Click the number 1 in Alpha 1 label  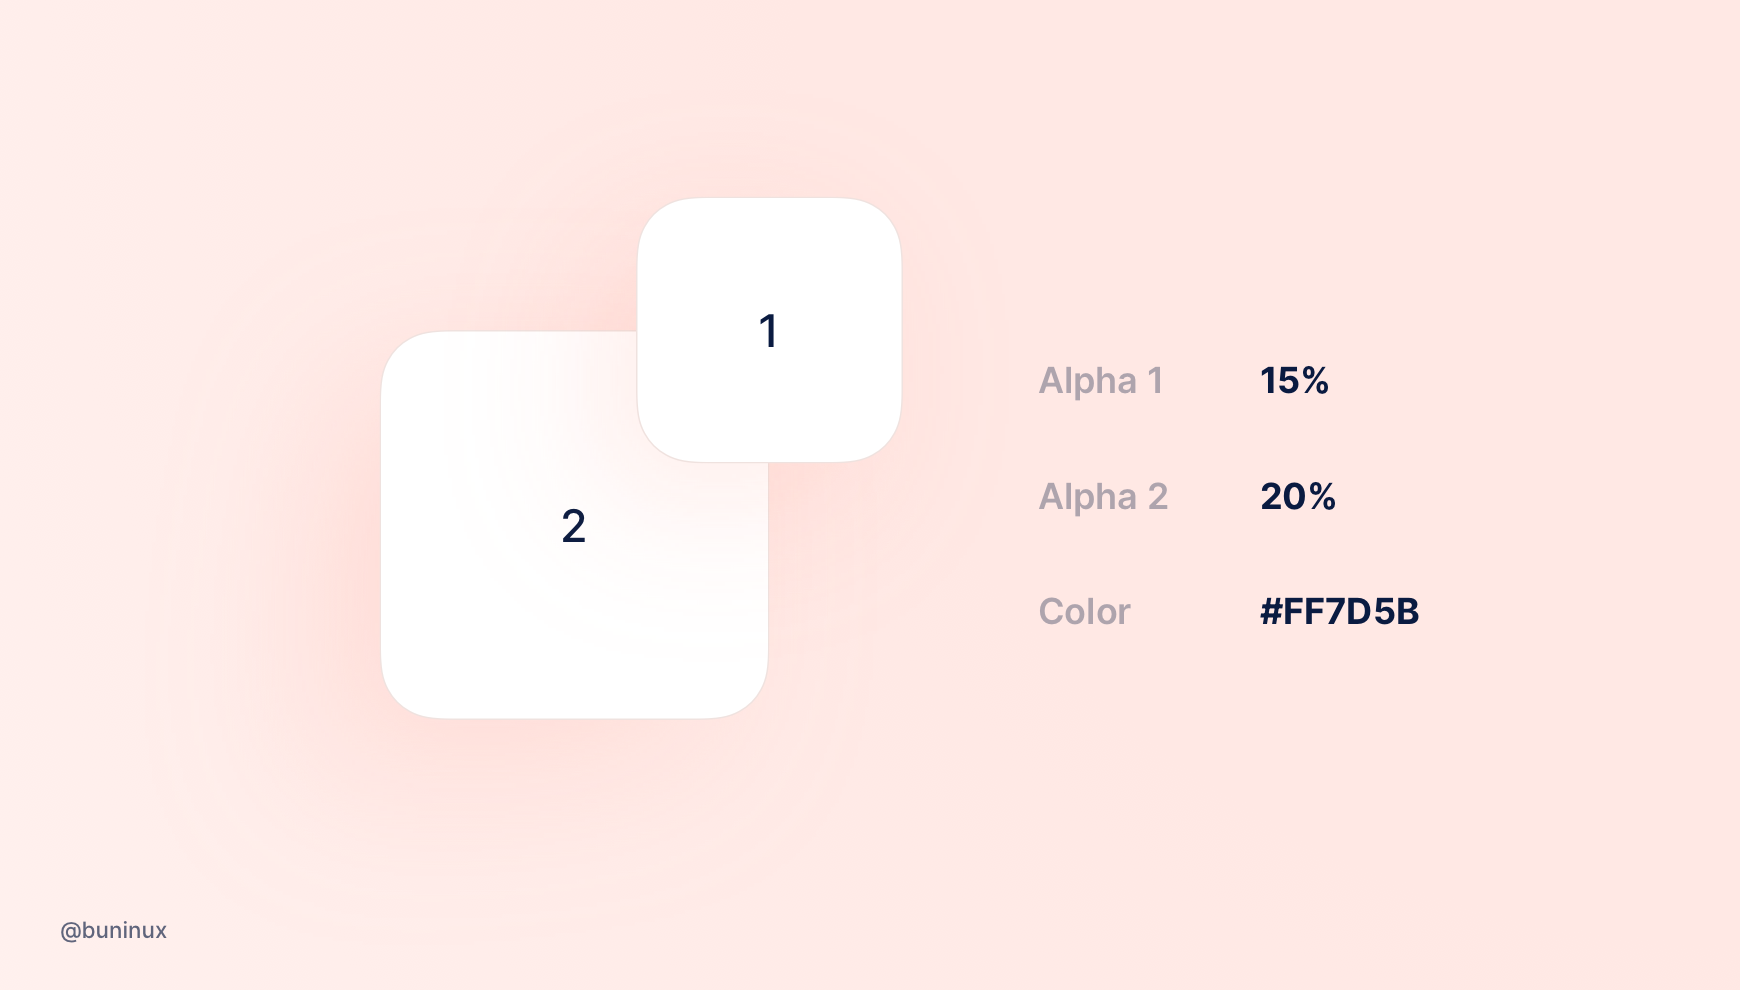tap(1155, 381)
